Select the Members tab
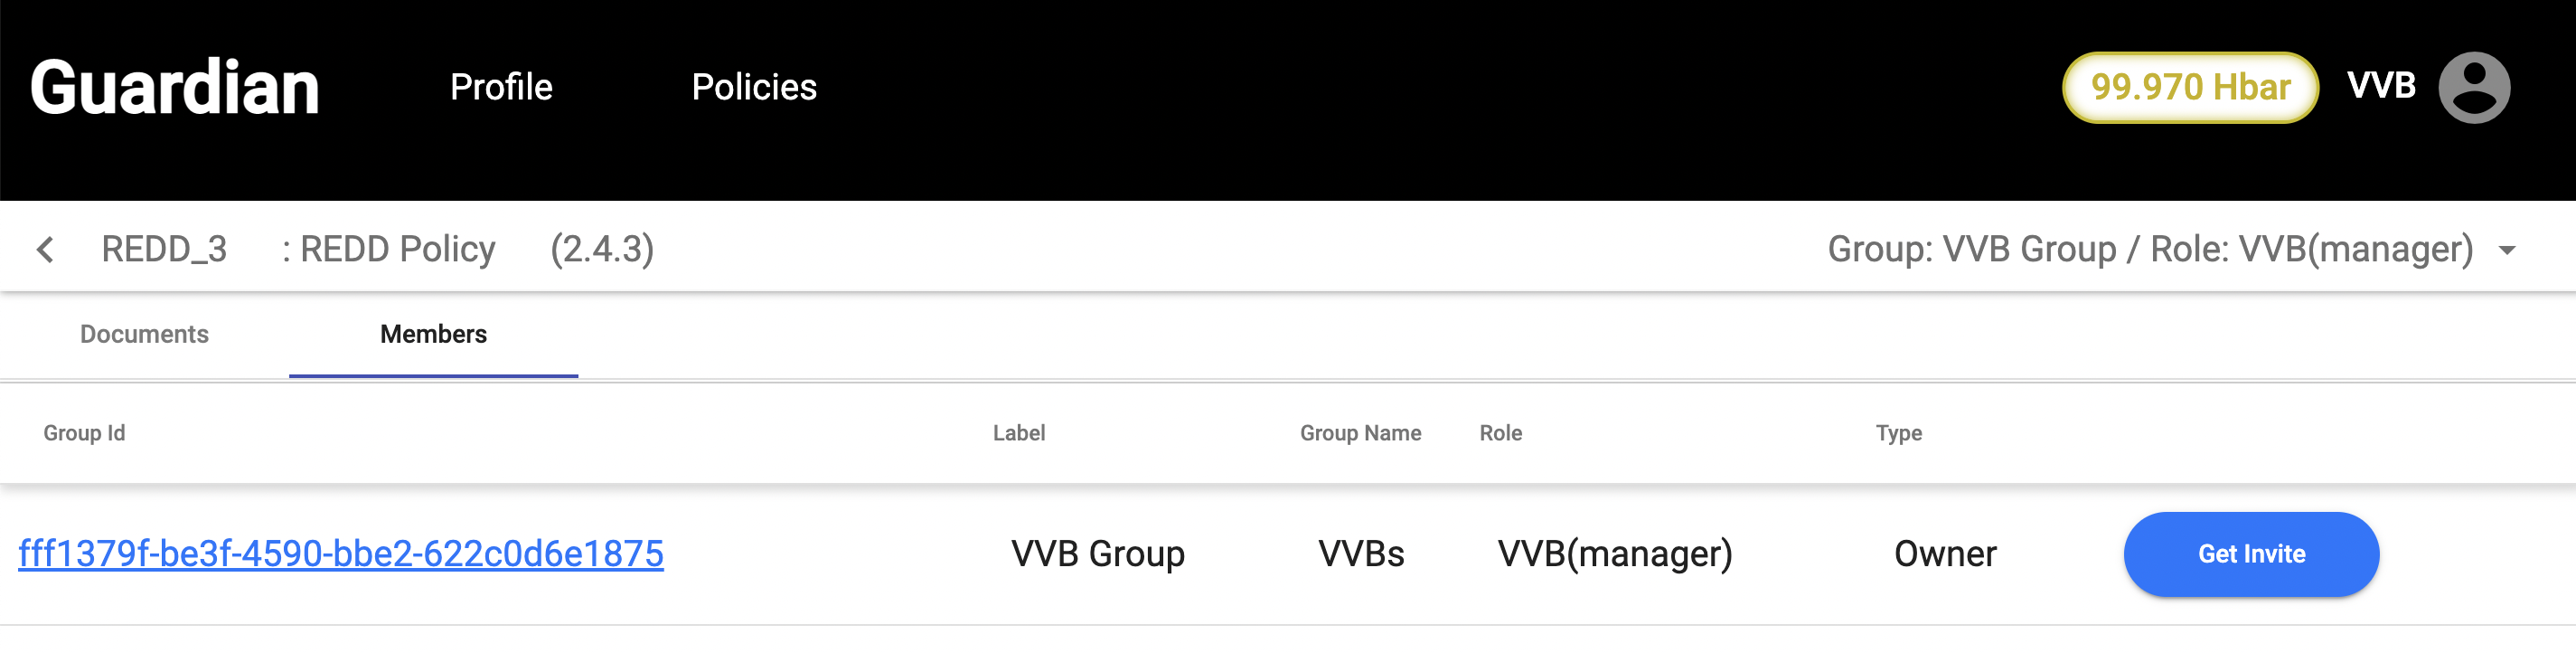The width and height of the screenshot is (2576, 653). 433,334
